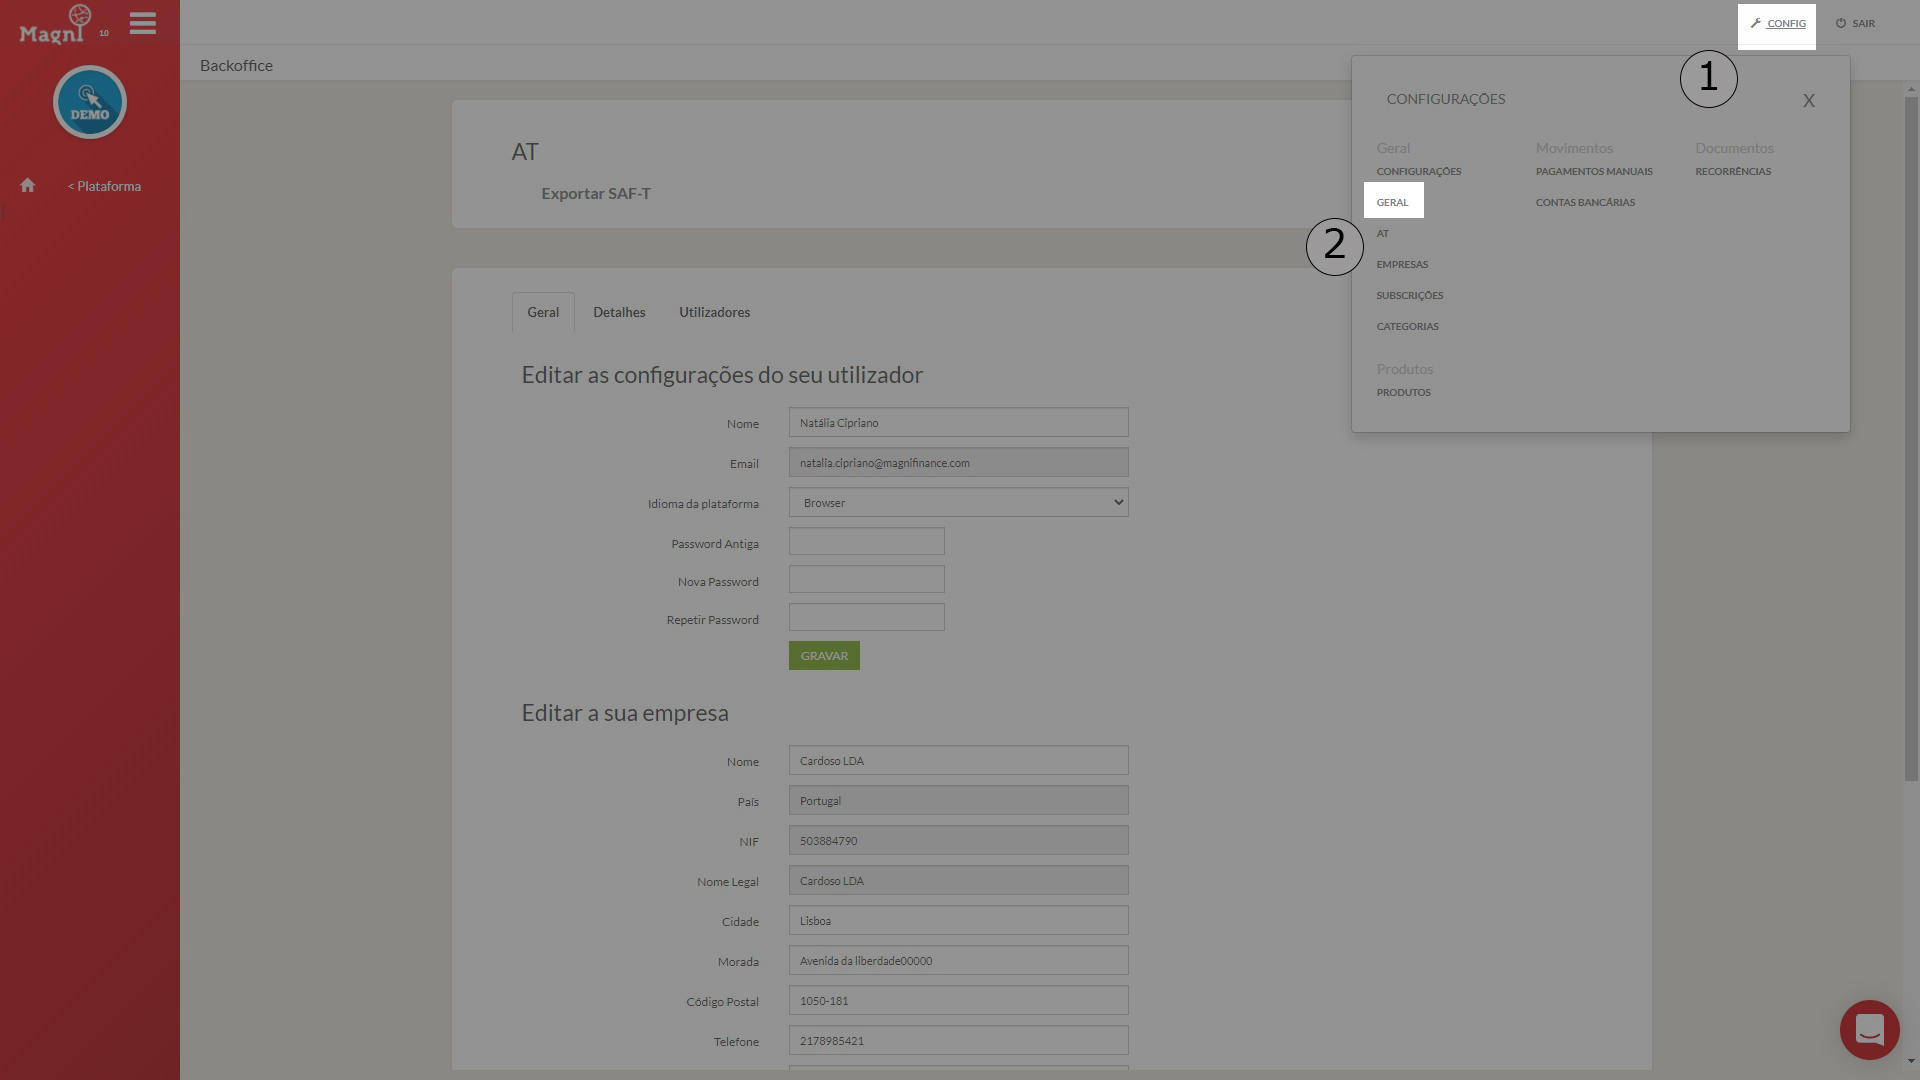Open CONTAS BANCÁRIAS menu entry

click(1585, 203)
